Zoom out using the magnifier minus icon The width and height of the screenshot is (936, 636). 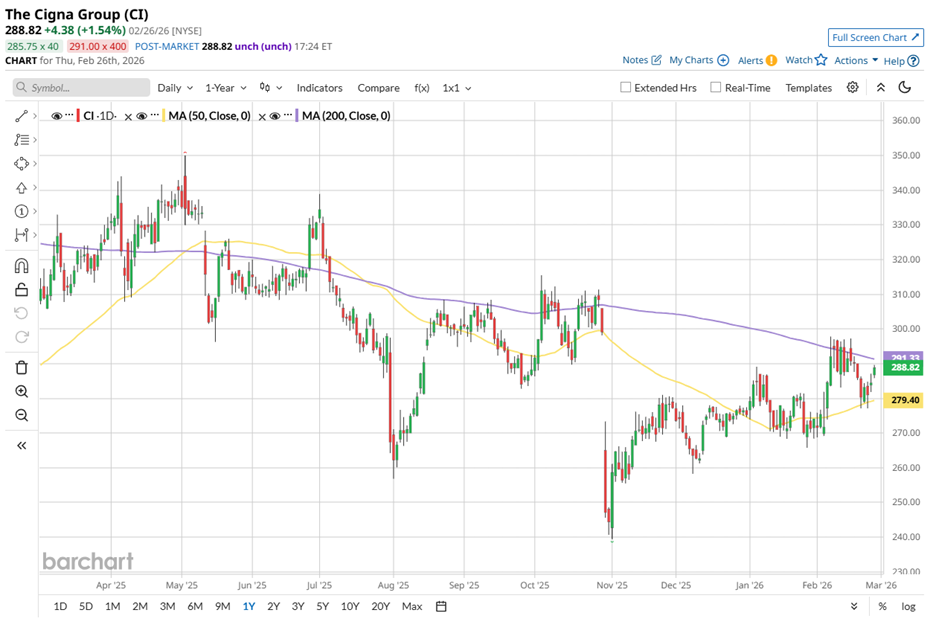point(21,416)
